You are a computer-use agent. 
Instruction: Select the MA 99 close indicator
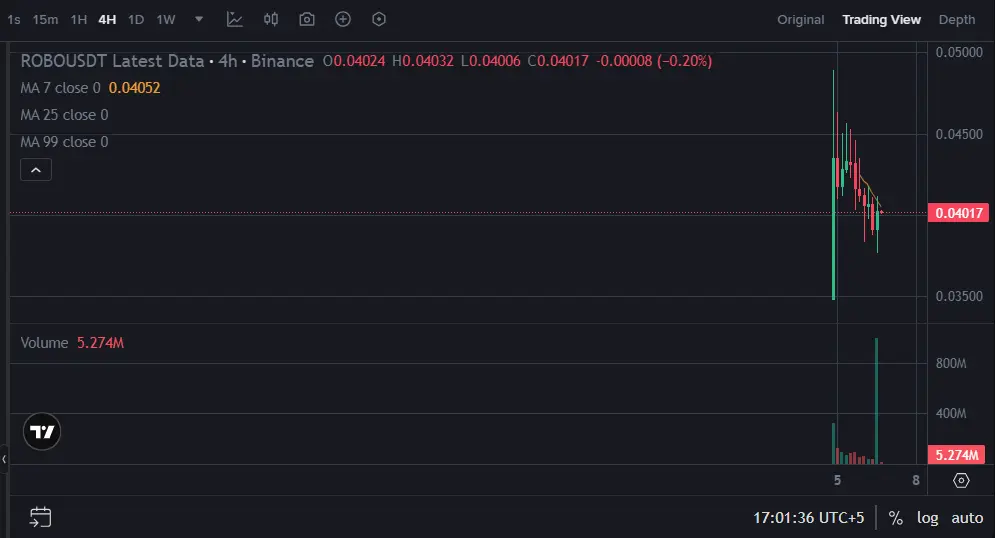pyautogui.click(x=64, y=142)
